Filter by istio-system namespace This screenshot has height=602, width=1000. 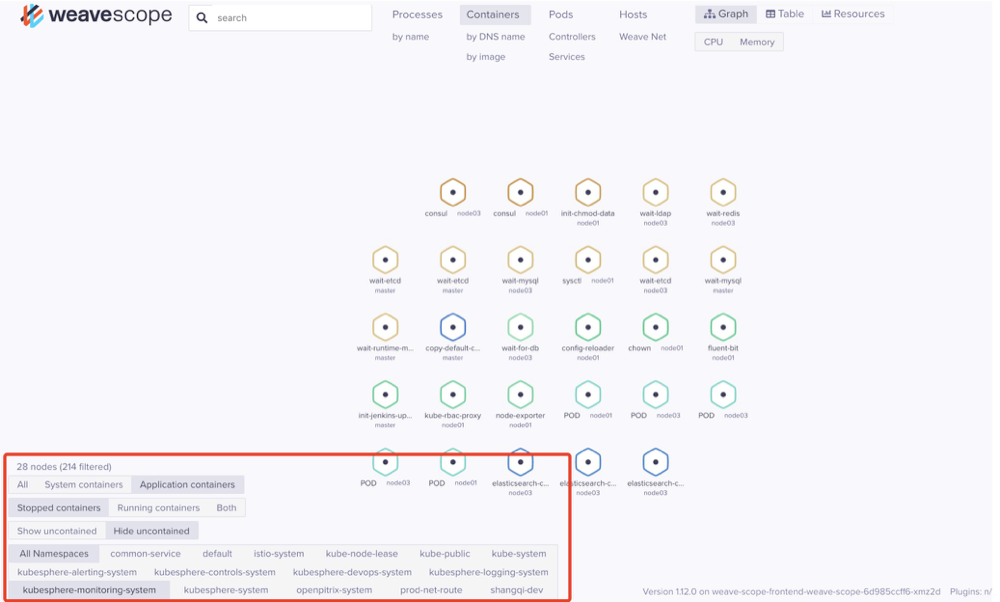[x=279, y=554]
